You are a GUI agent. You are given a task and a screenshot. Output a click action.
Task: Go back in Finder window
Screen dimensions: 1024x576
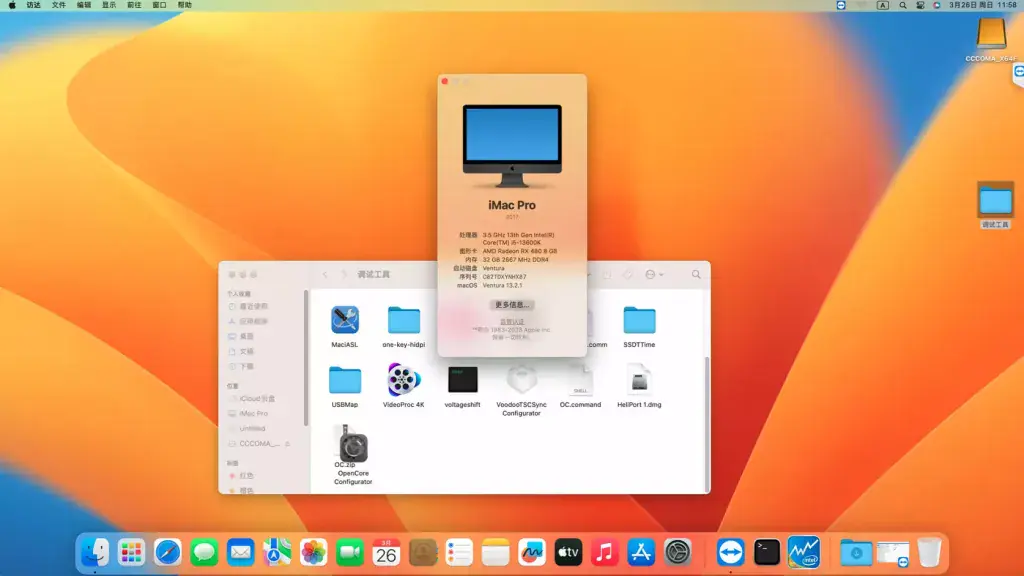[325, 274]
